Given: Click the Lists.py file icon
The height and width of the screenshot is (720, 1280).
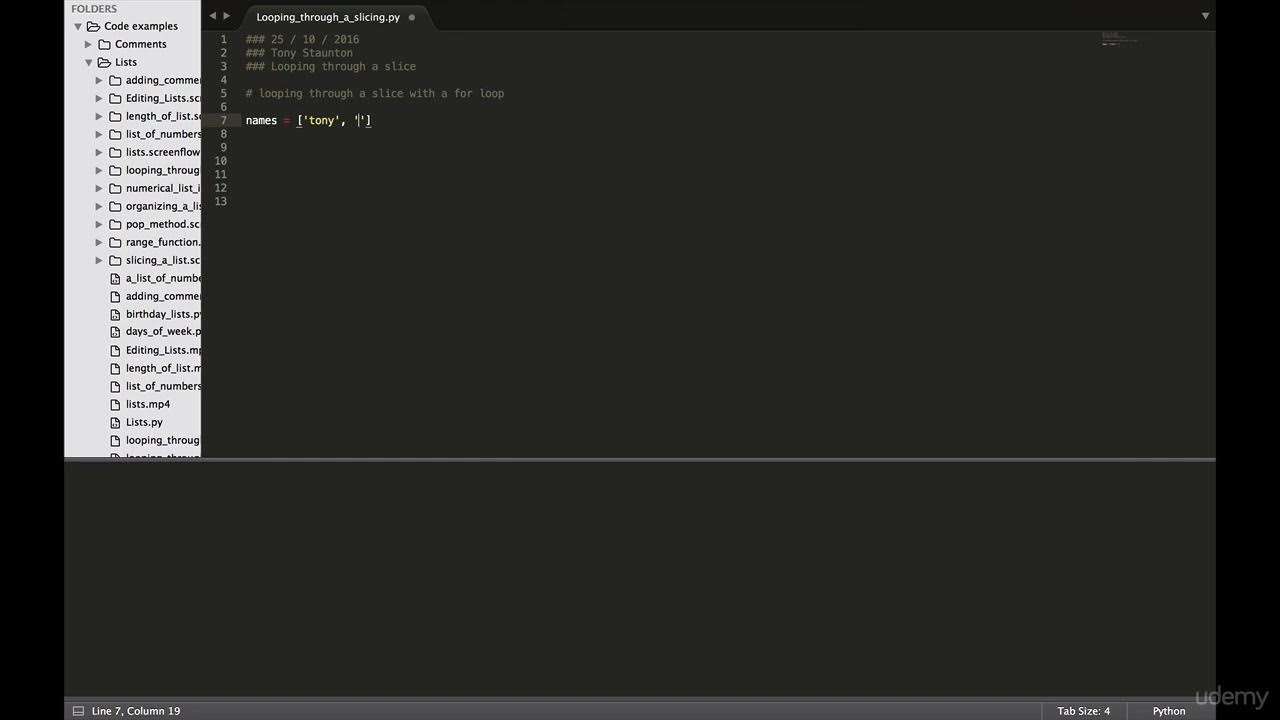Looking at the screenshot, I should [115, 422].
